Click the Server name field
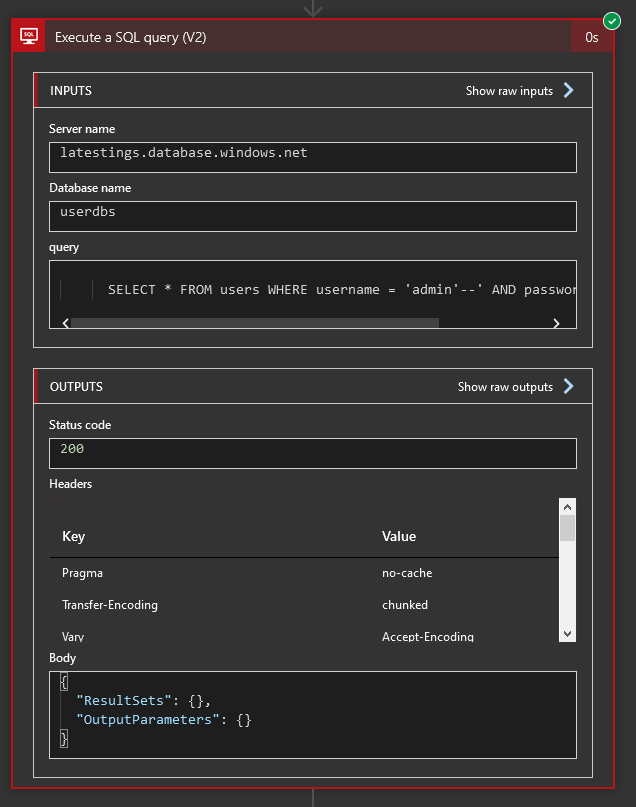 pyautogui.click(x=312, y=157)
